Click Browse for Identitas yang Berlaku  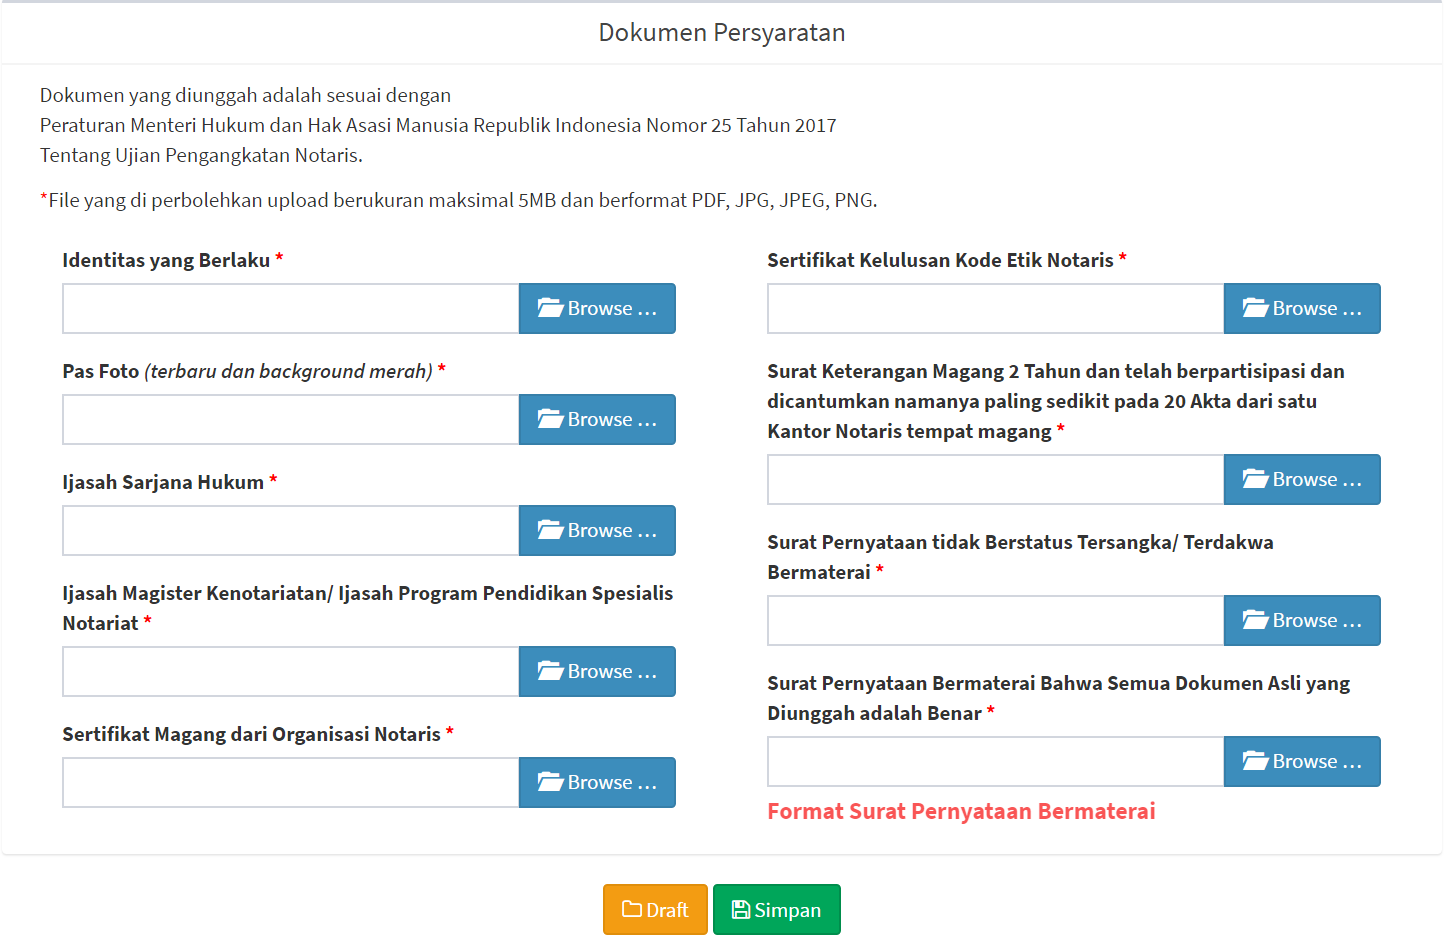(x=597, y=308)
